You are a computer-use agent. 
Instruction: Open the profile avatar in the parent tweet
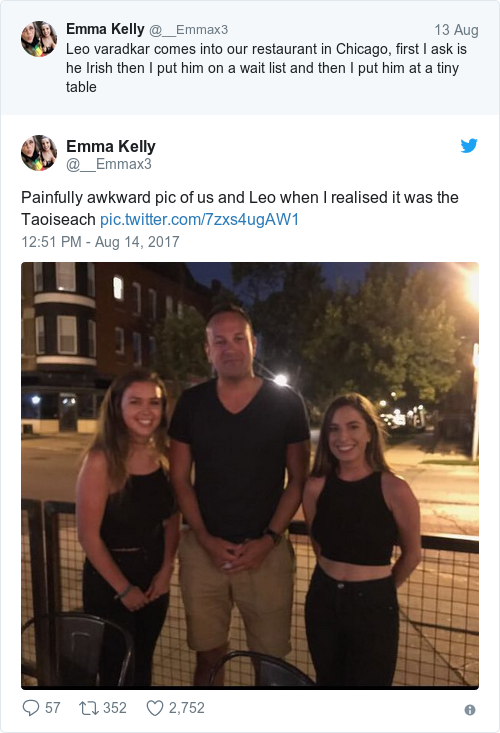(39, 39)
